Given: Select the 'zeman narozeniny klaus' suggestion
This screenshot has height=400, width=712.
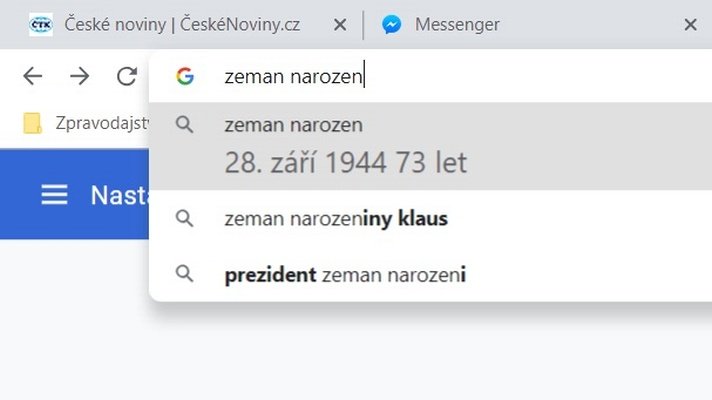Looking at the screenshot, I should [430, 218].
